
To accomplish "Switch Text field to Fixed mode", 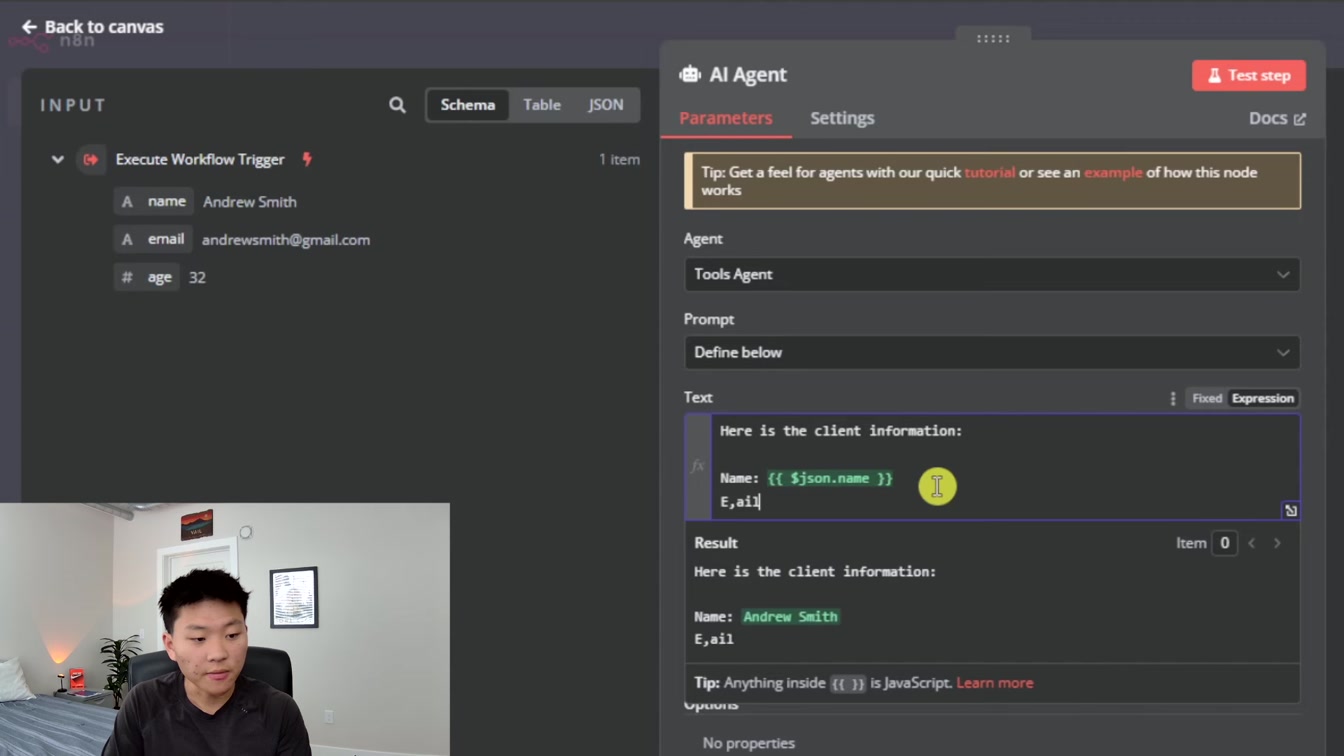I will click(1207, 398).
